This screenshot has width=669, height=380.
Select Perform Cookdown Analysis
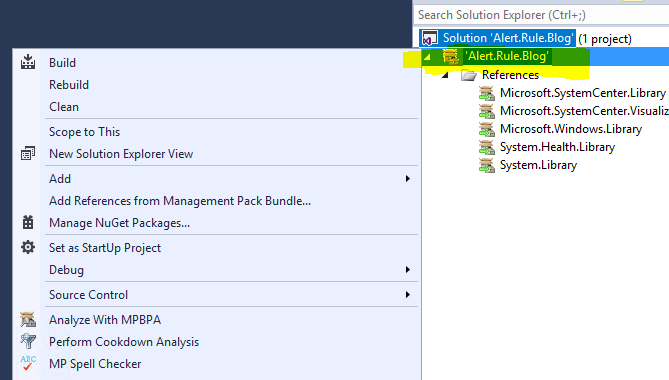click(124, 342)
